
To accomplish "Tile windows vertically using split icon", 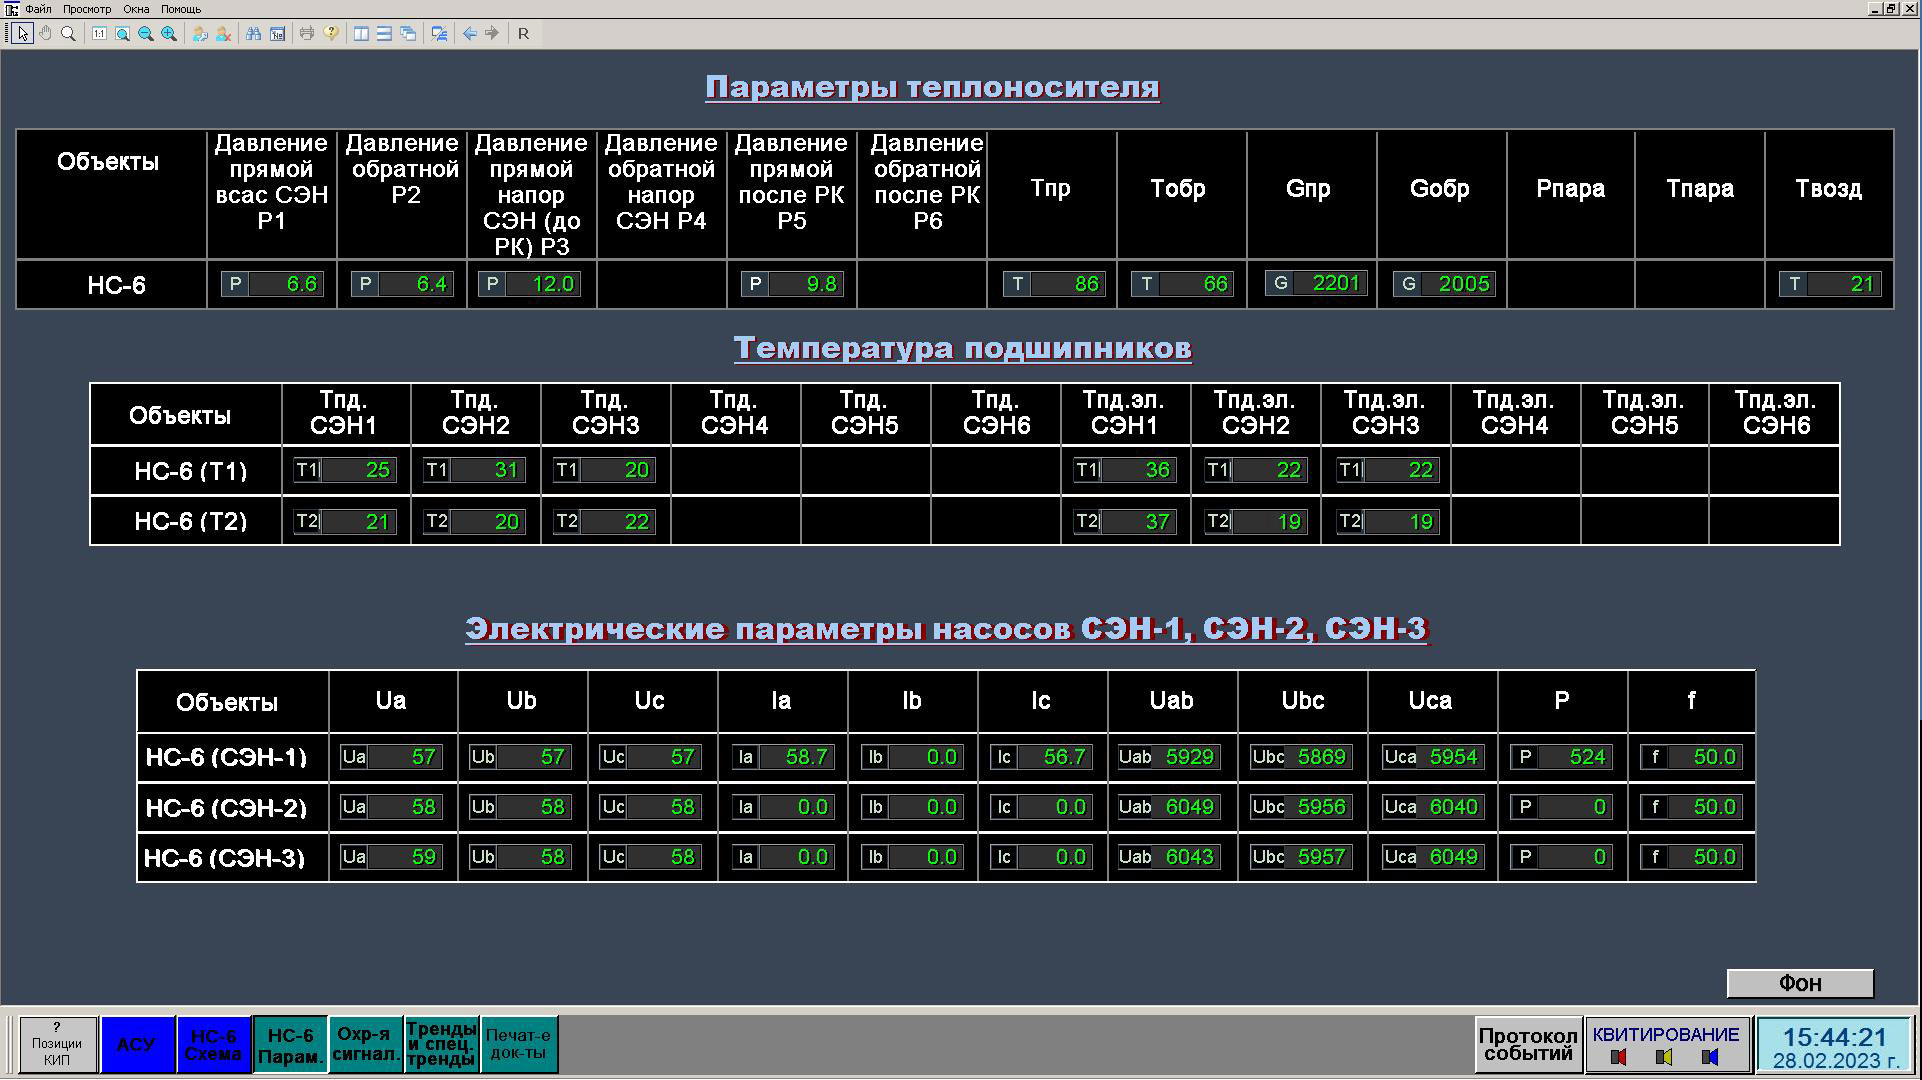I will (361, 34).
